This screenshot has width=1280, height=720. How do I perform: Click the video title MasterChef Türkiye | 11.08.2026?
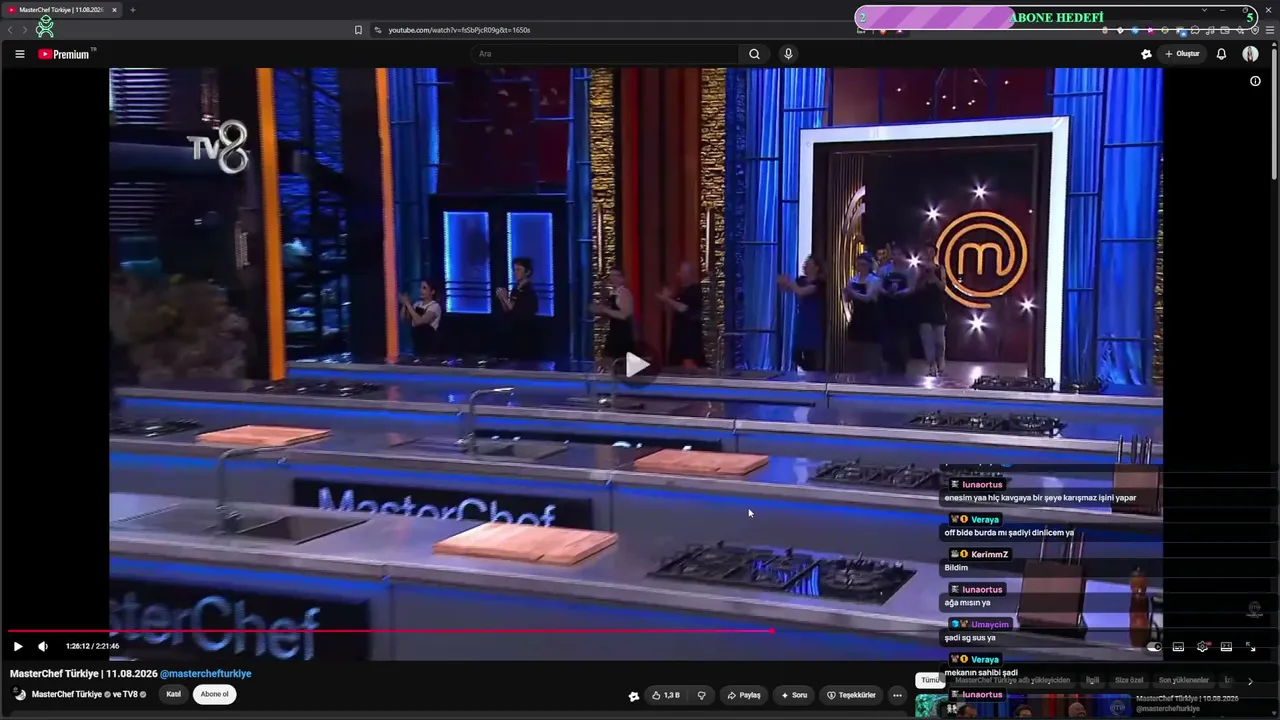84,674
